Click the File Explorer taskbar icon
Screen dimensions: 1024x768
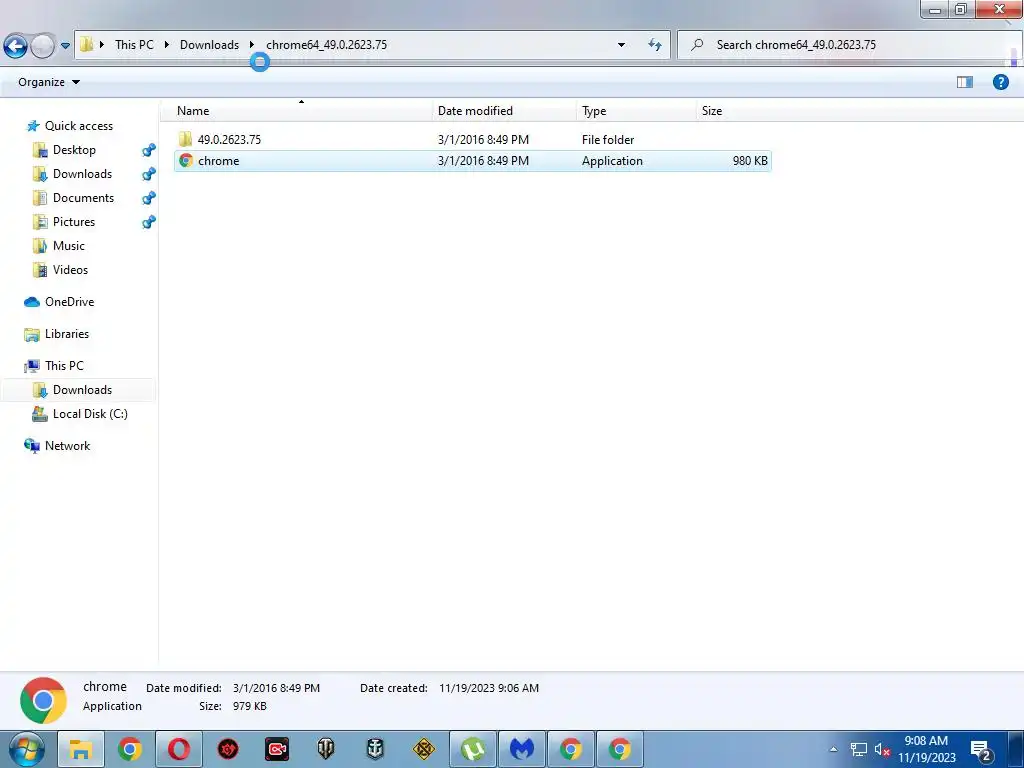pos(81,749)
